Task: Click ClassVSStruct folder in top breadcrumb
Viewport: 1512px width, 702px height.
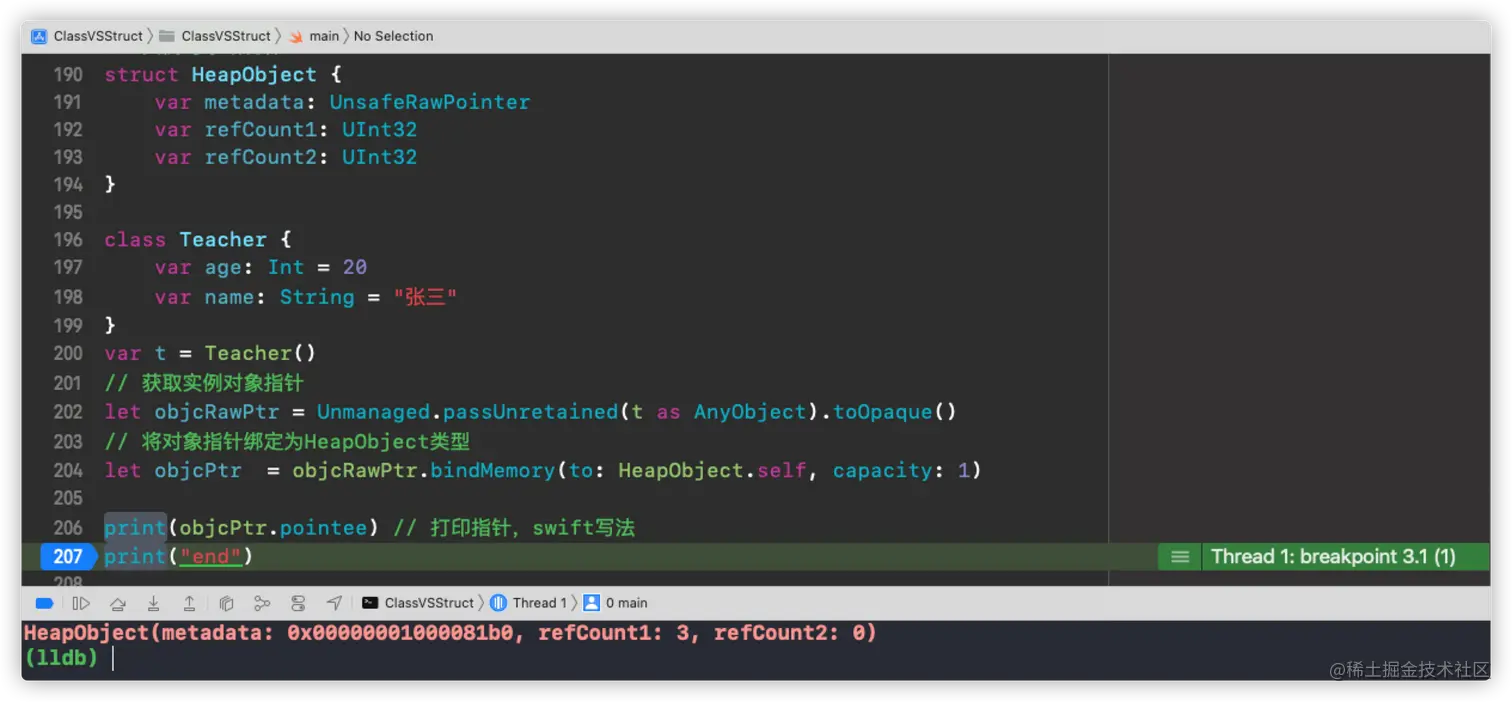Action: click(226, 36)
